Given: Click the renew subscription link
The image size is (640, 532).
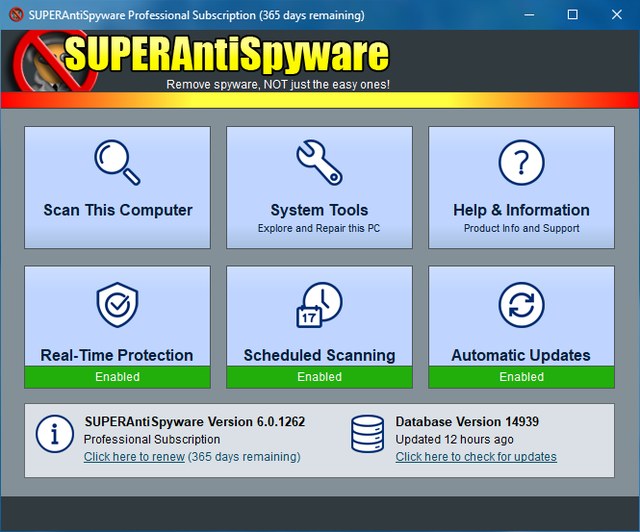Looking at the screenshot, I should click(x=134, y=457).
